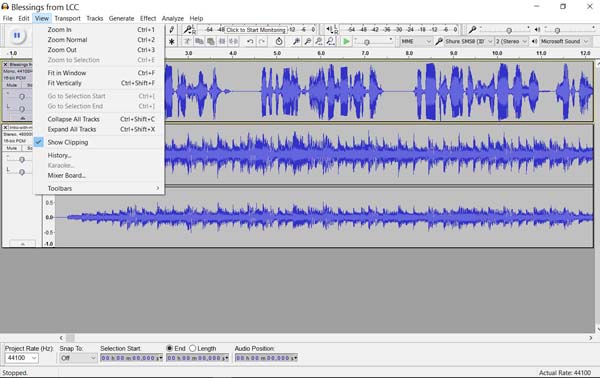Click the Copy toolbar icon
This screenshot has height=378, width=600.
(x=199, y=41)
